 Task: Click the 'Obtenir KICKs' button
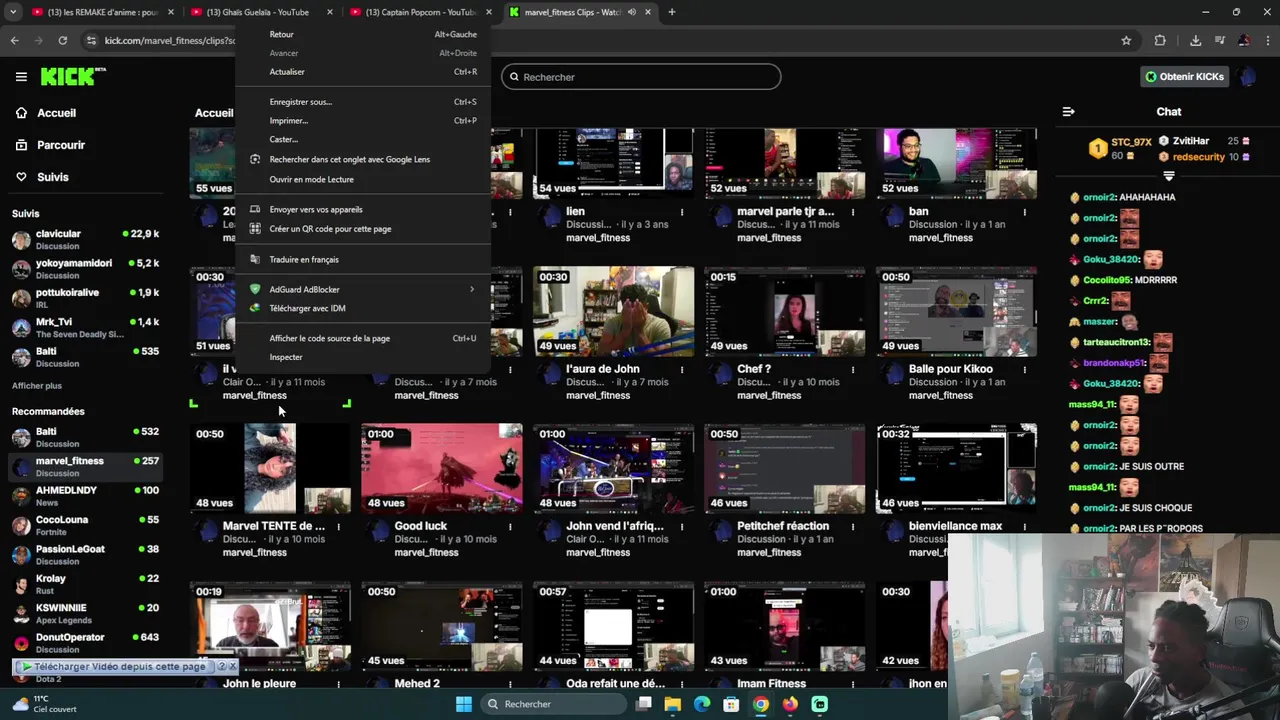click(1185, 76)
